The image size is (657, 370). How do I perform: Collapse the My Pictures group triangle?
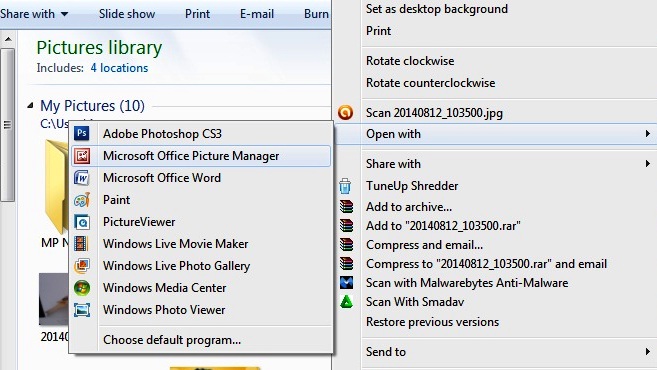[x=30, y=106]
